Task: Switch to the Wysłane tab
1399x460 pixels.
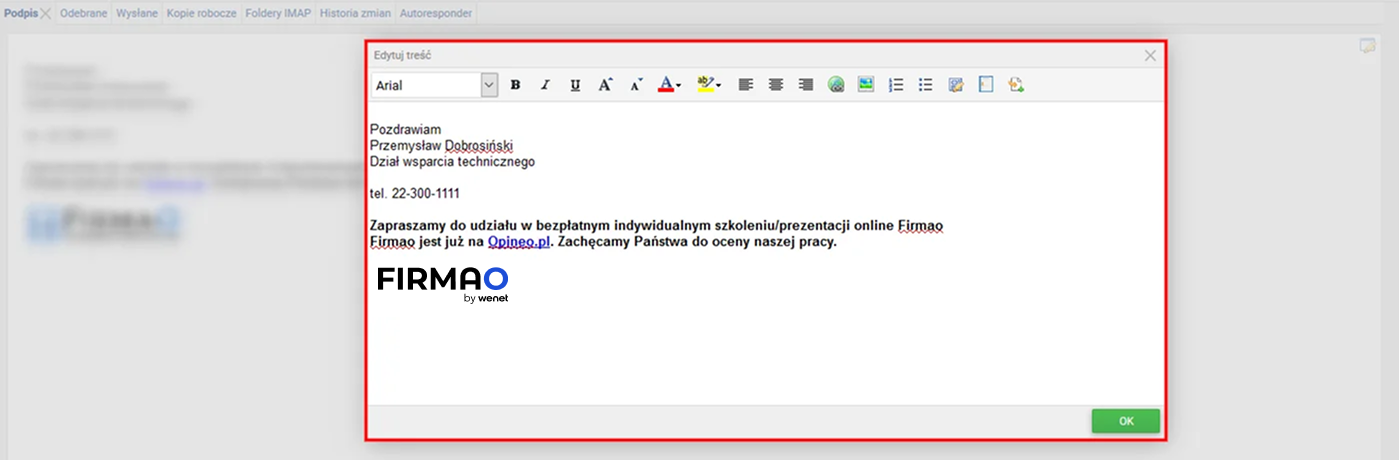Action: (136, 13)
